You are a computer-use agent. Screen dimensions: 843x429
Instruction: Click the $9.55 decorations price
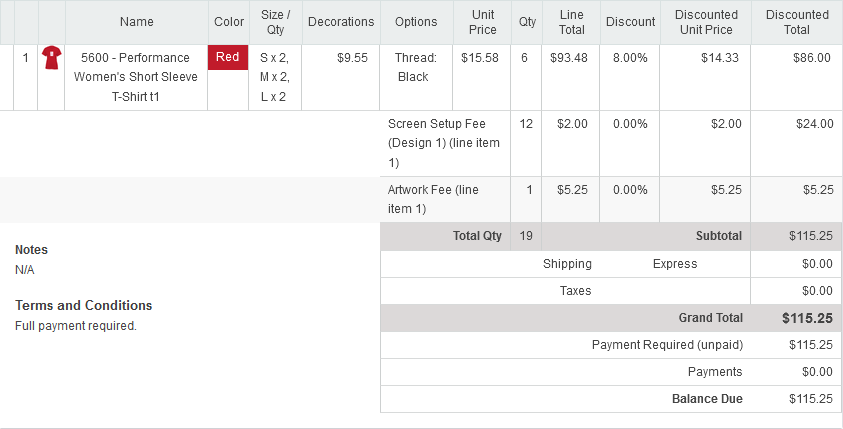353,58
